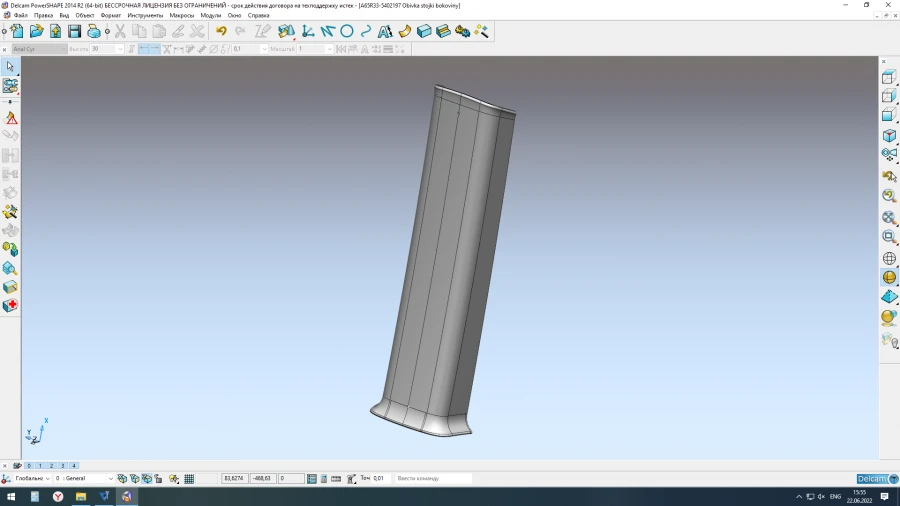Image resolution: width=900 pixels, height=506 pixels.
Task: Expand the workplane dropdown in status bar
Action: 48,479
